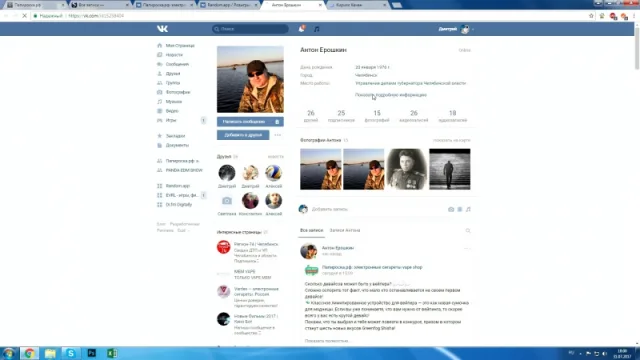Click the search field in VK header
Viewport: 640px width, 360px height.
tap(250, 29)
